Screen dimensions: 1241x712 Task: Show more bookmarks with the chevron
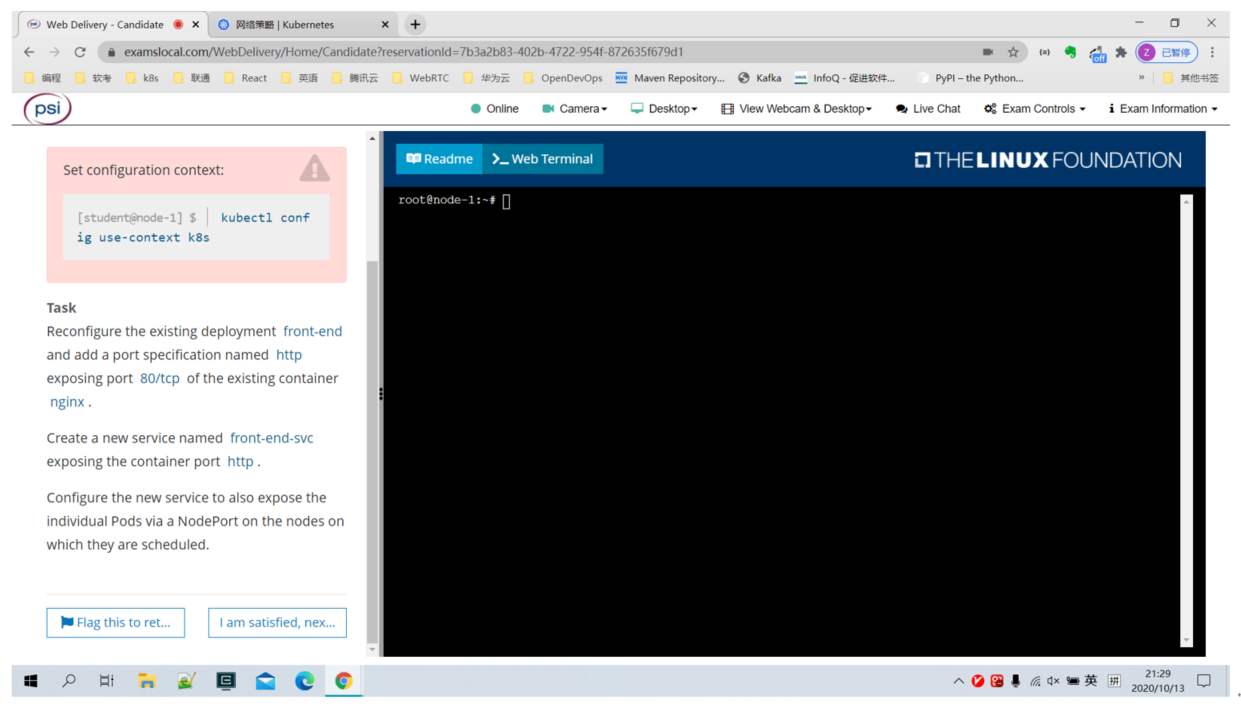pyautogui.click(x=1141, y=78)
